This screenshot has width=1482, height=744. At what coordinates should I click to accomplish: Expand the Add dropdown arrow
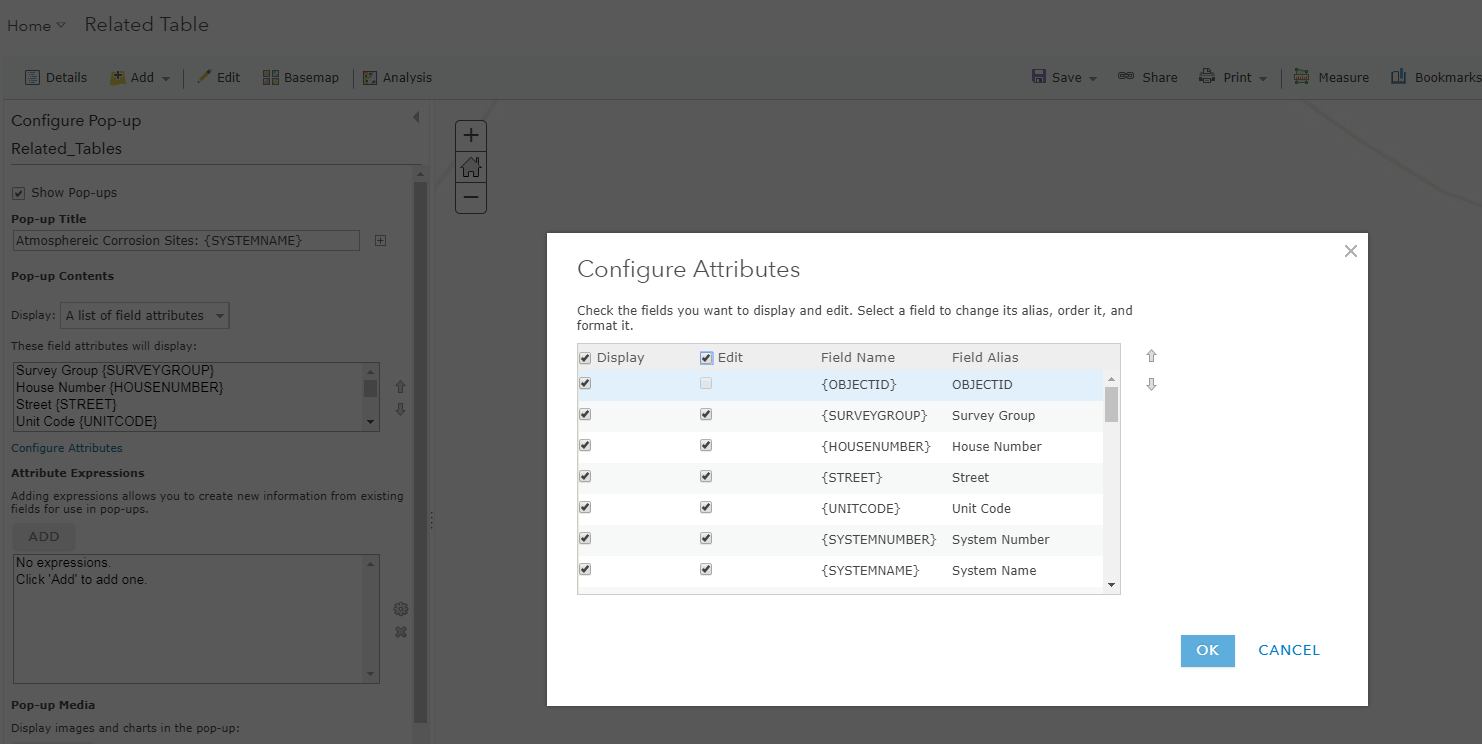click(x=166, y=78)
